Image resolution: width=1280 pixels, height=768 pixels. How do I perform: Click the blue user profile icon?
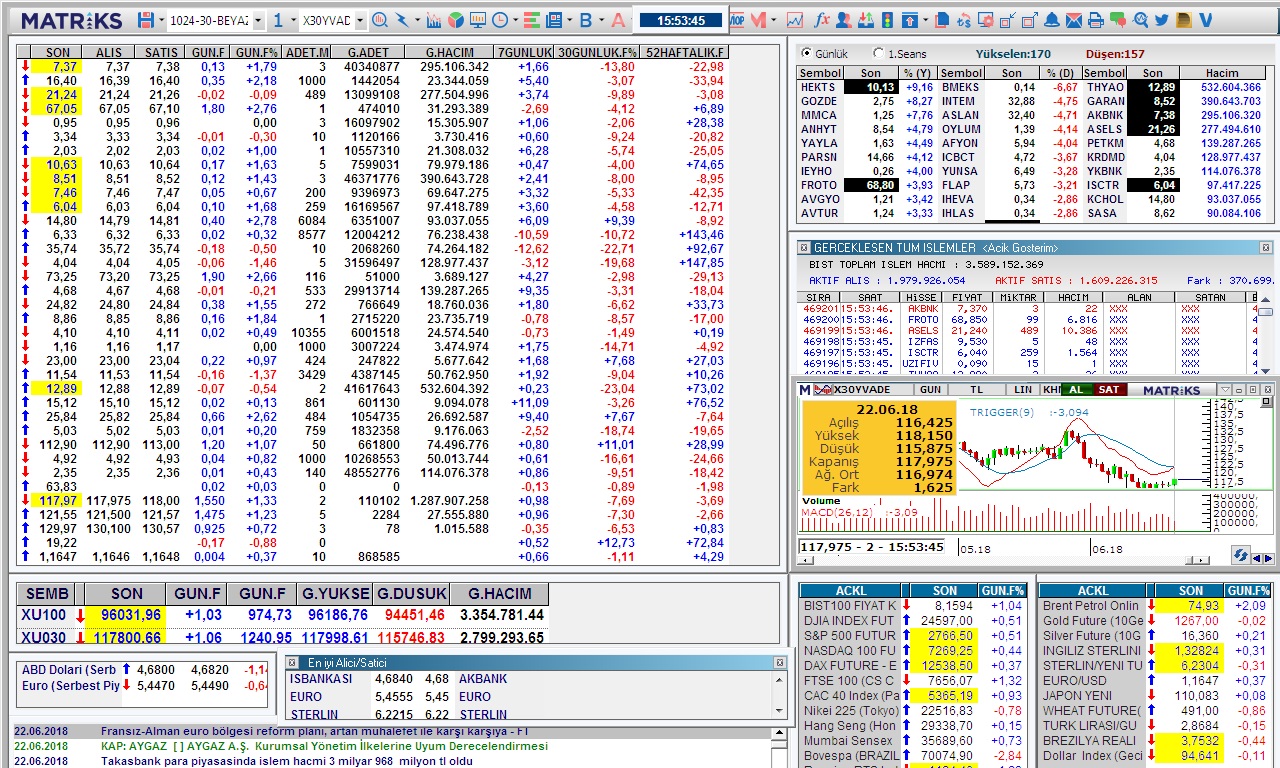pos(844,20)
